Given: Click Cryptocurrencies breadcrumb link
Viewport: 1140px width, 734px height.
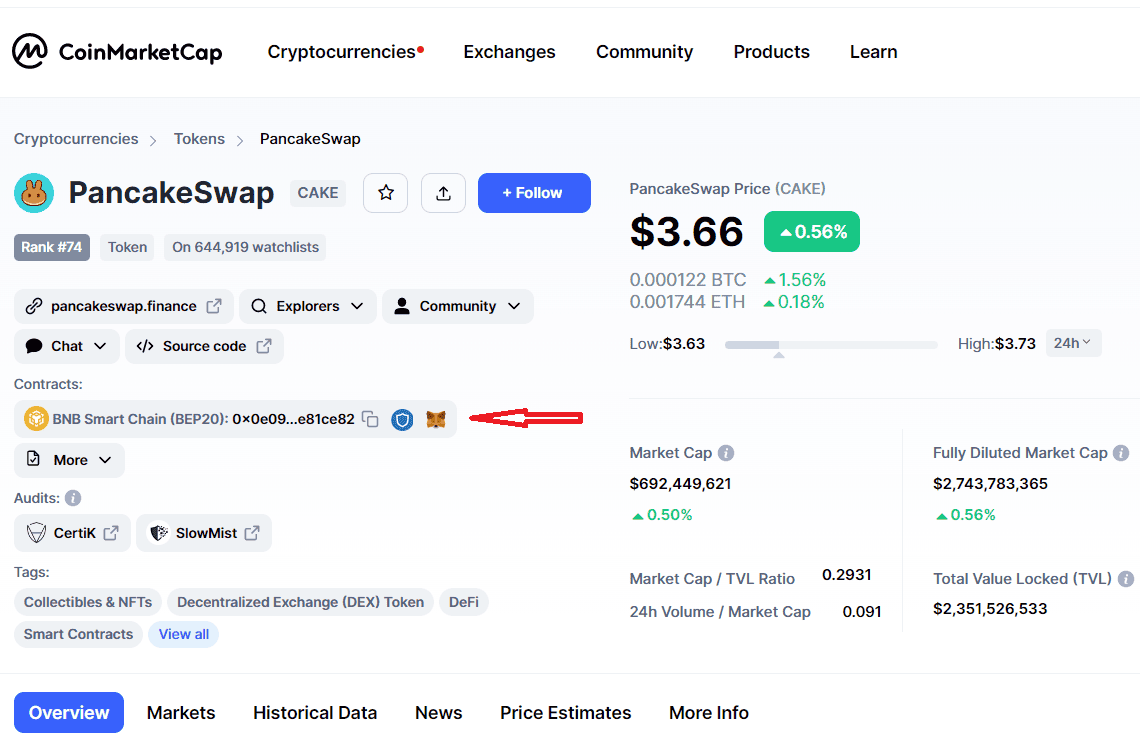Looking at the screenshot, I should (76, 139).
